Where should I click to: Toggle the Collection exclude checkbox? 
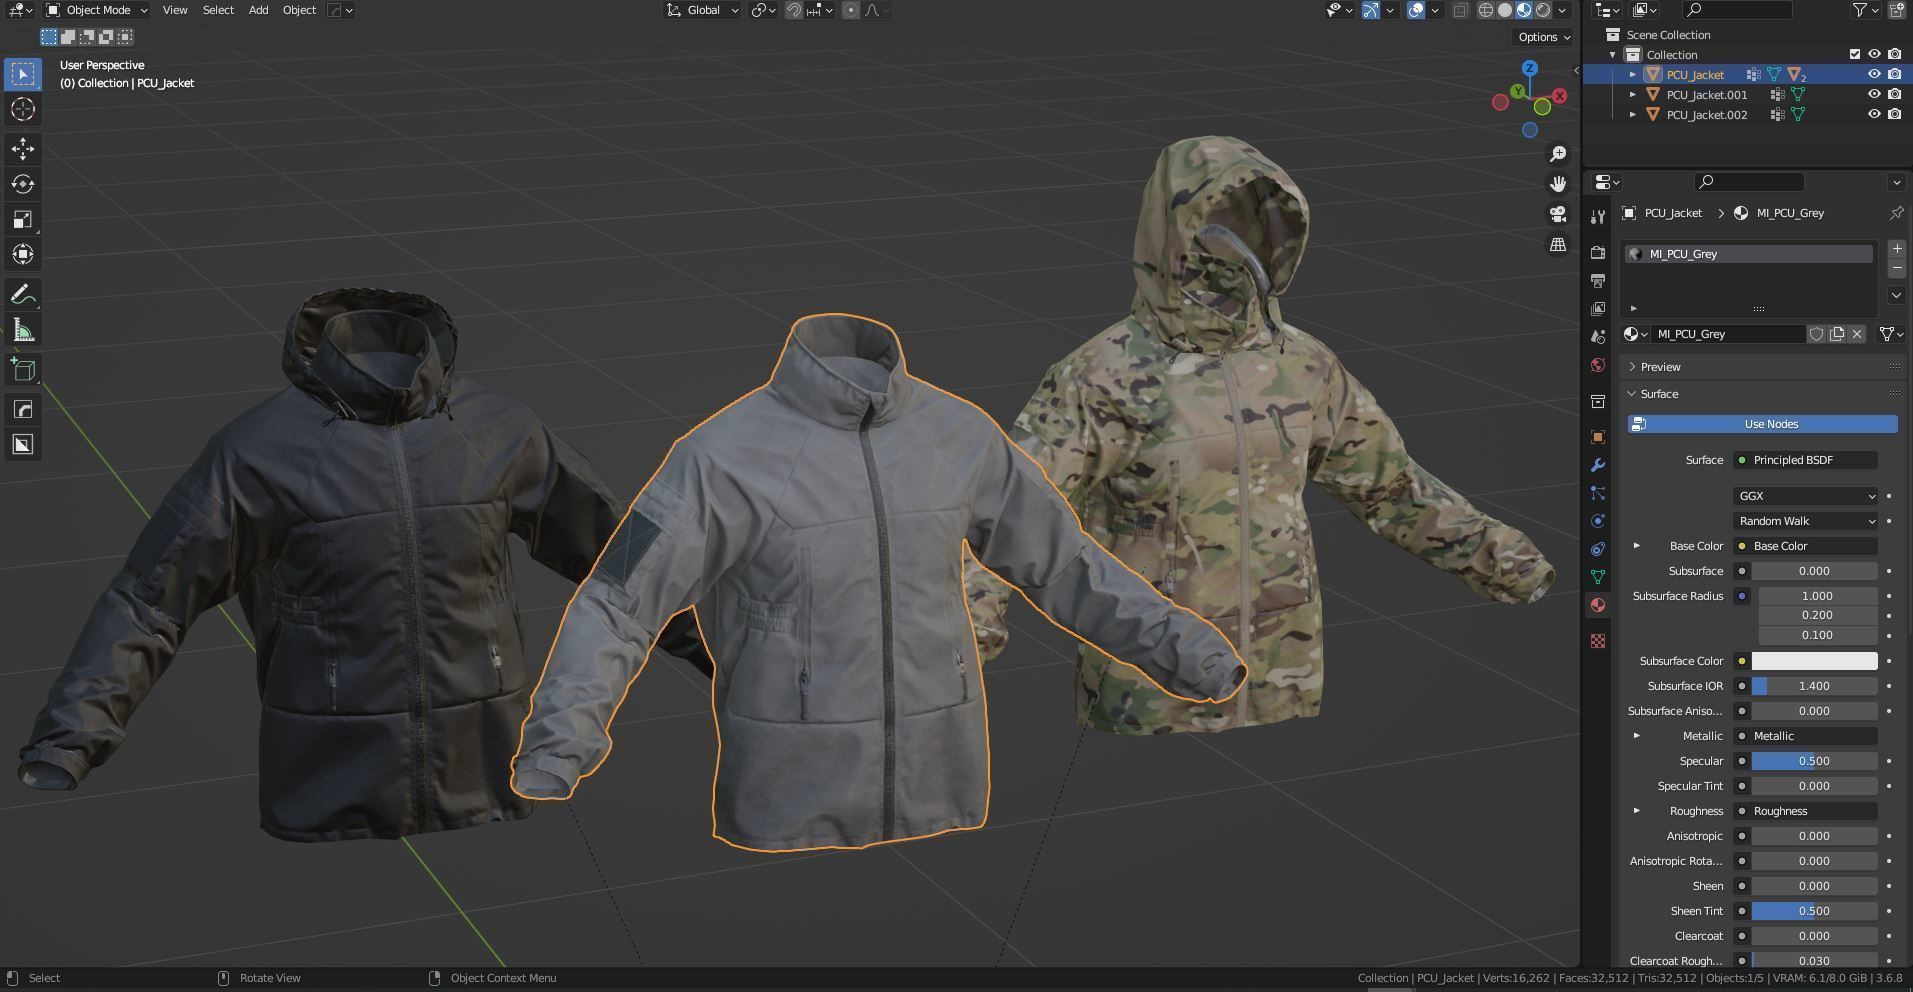click(x=1854, y=55)
